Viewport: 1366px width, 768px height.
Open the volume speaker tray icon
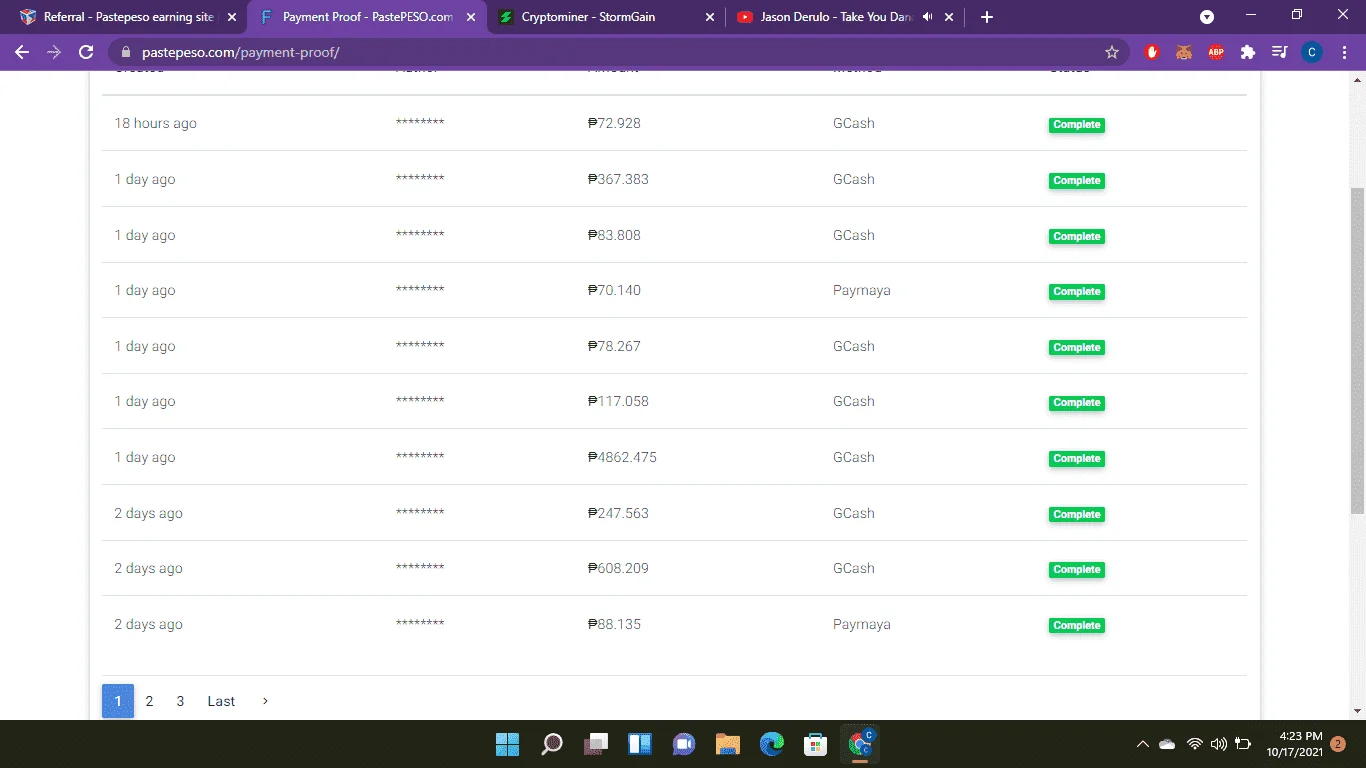click(1218, 744)
